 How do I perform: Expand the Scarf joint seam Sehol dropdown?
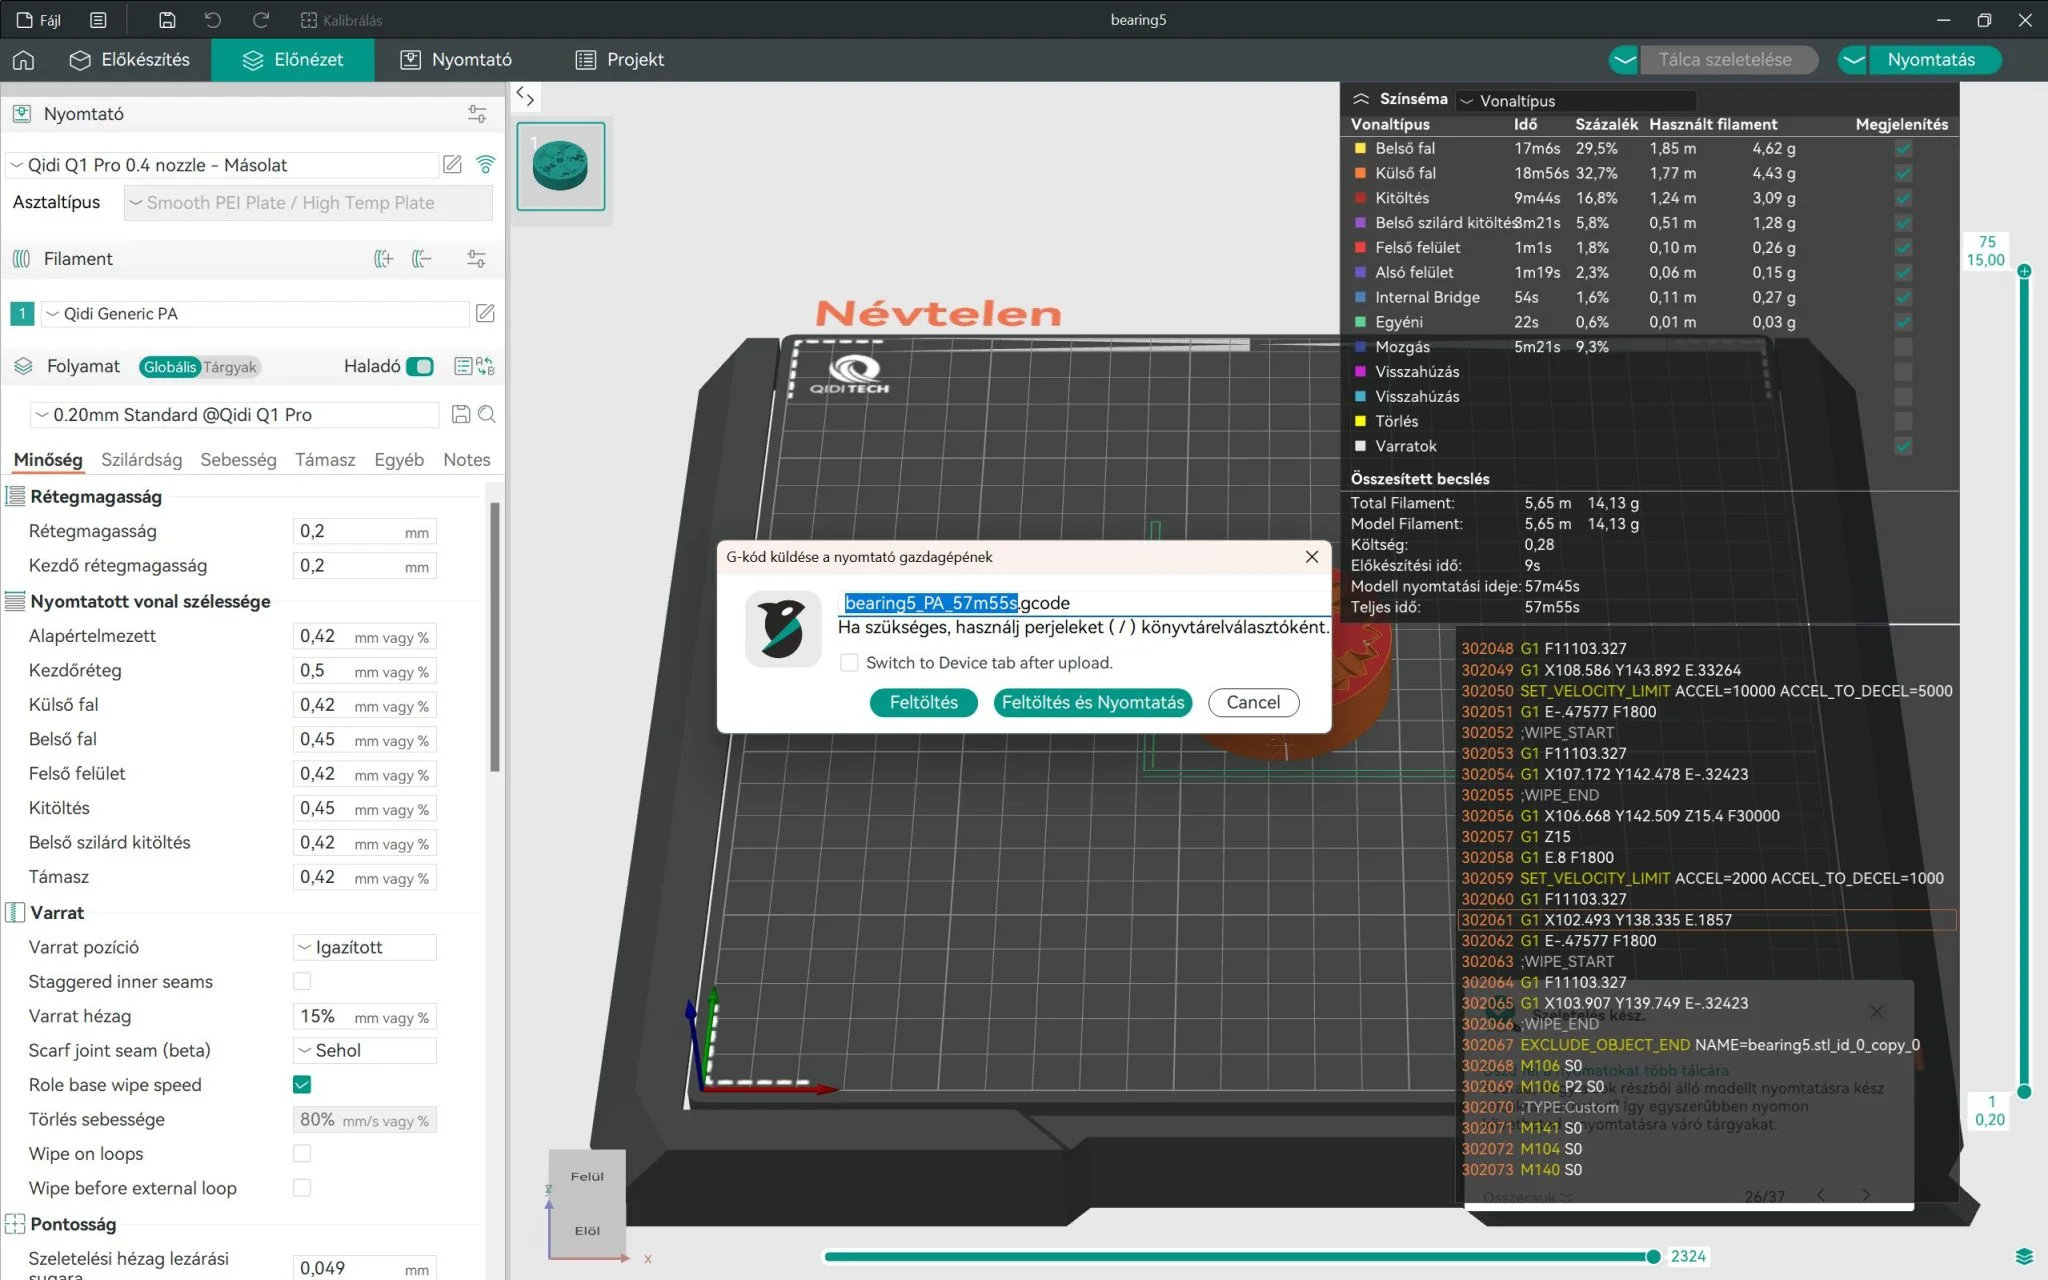click(364, 1050)
